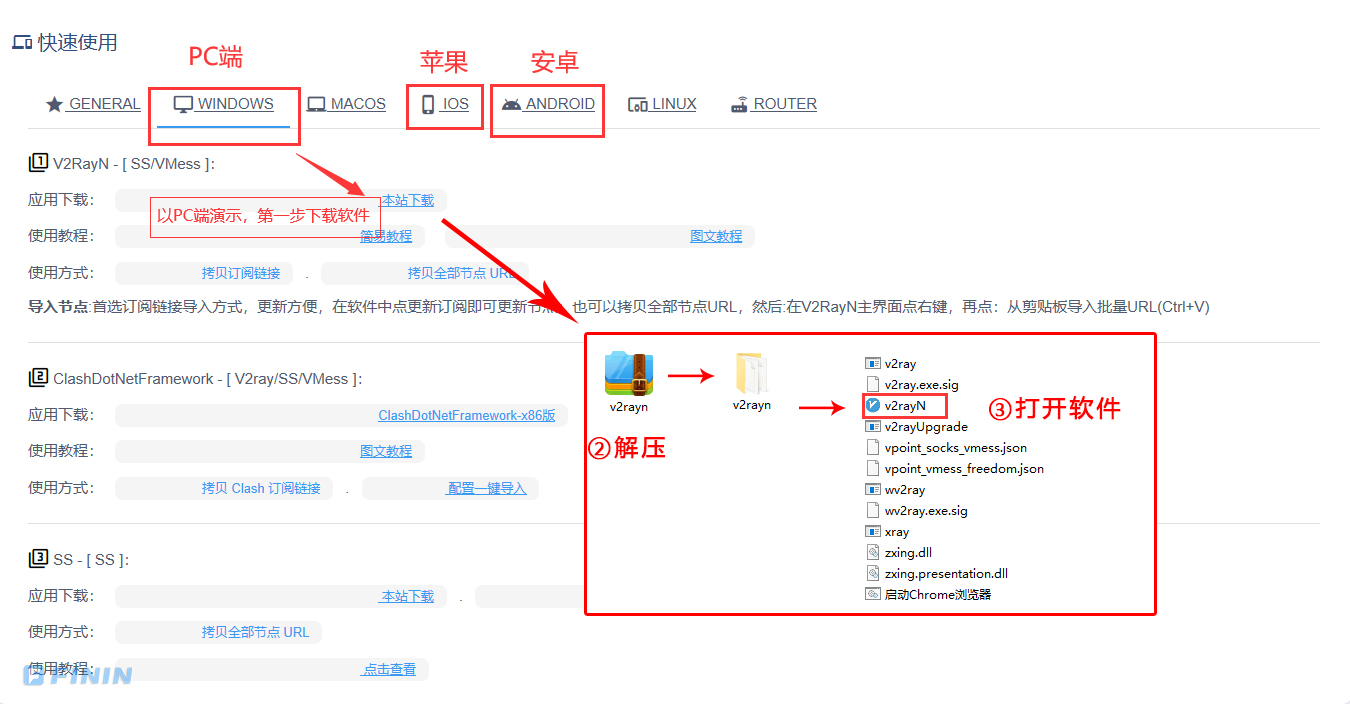Viewport: 1350px width, 704px height.
Task: Select the 启动Chrome浏览器 file
Action: (928, 595)
